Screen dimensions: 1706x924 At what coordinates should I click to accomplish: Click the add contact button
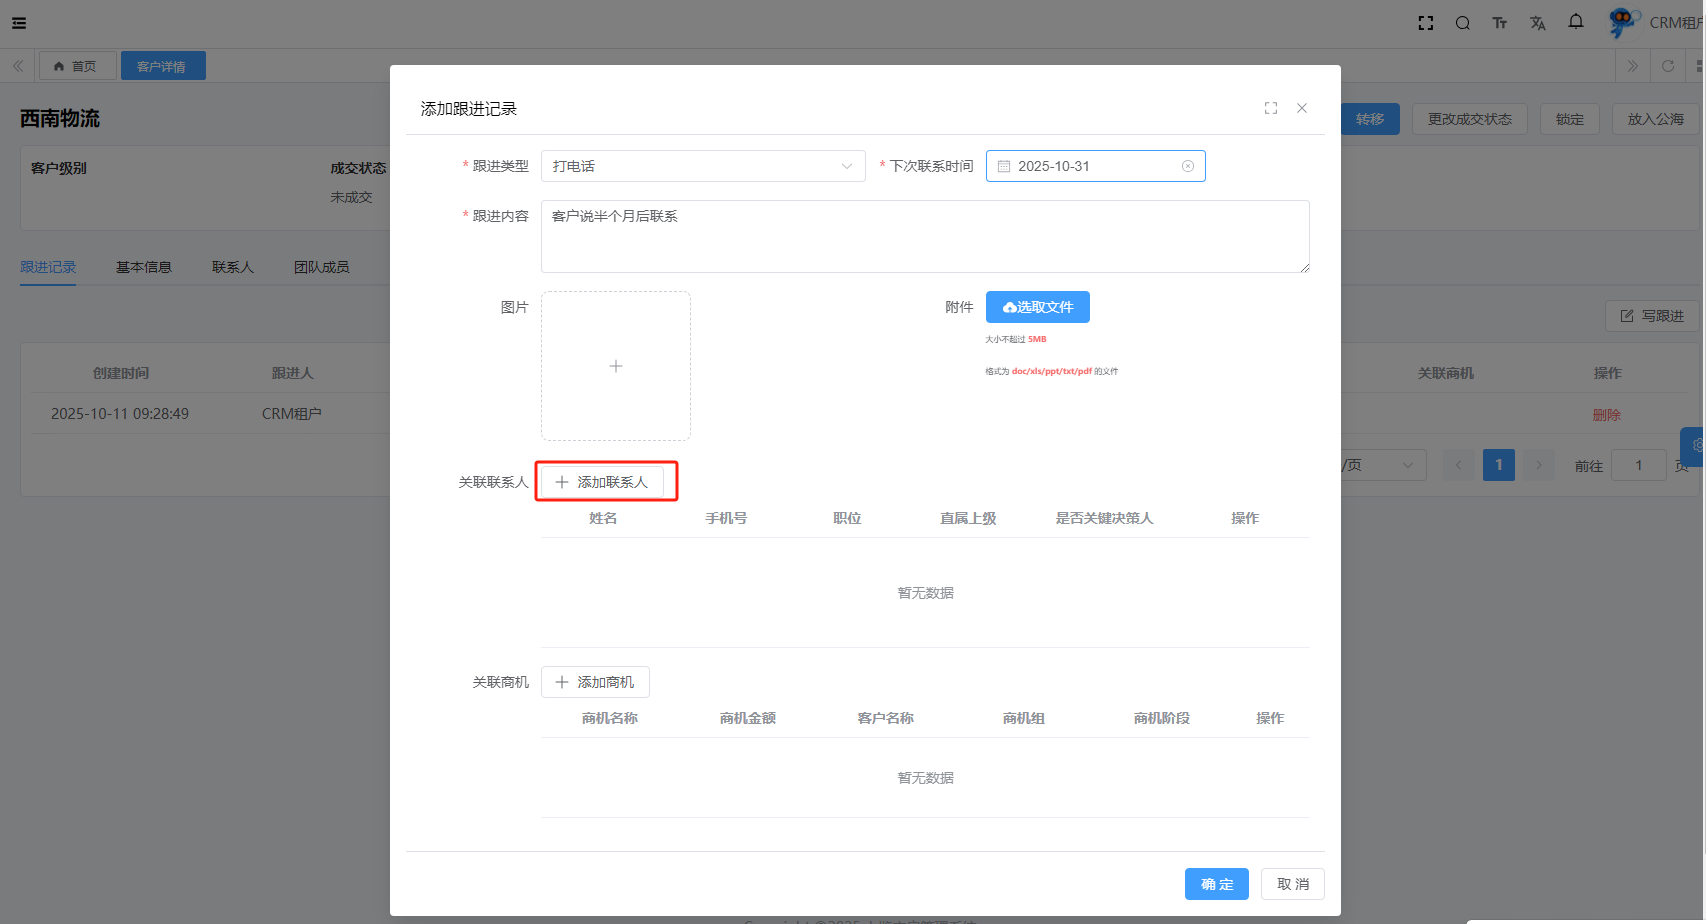[602, 482]
